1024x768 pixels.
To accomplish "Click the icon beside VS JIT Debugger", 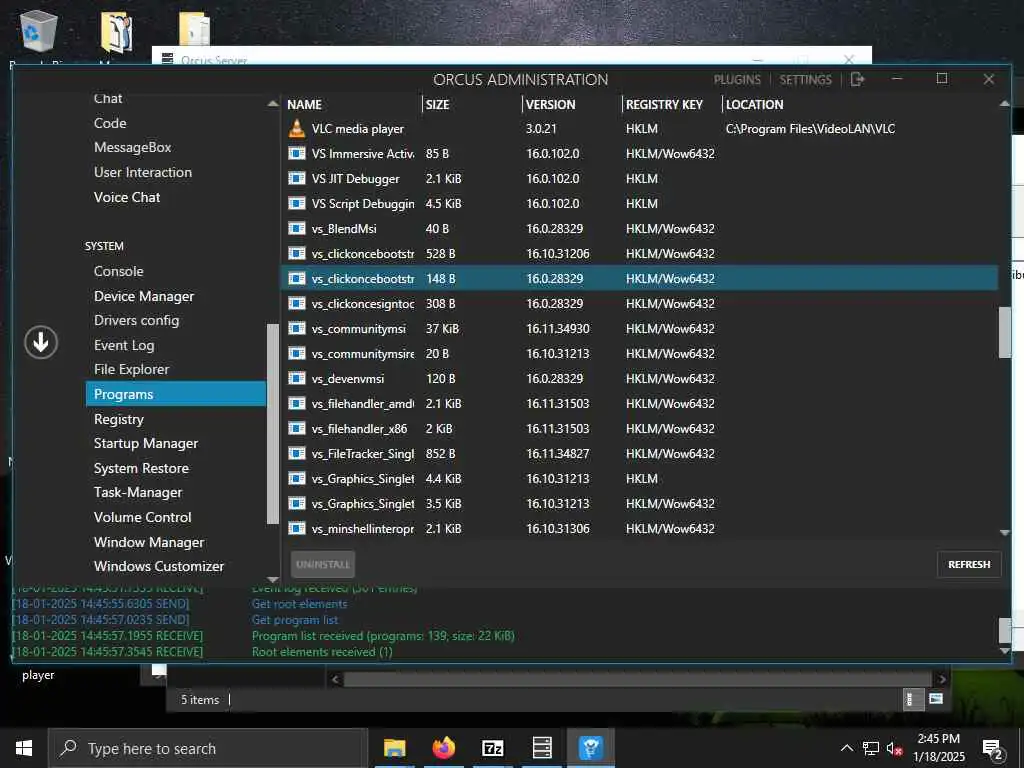I will 296,178.
